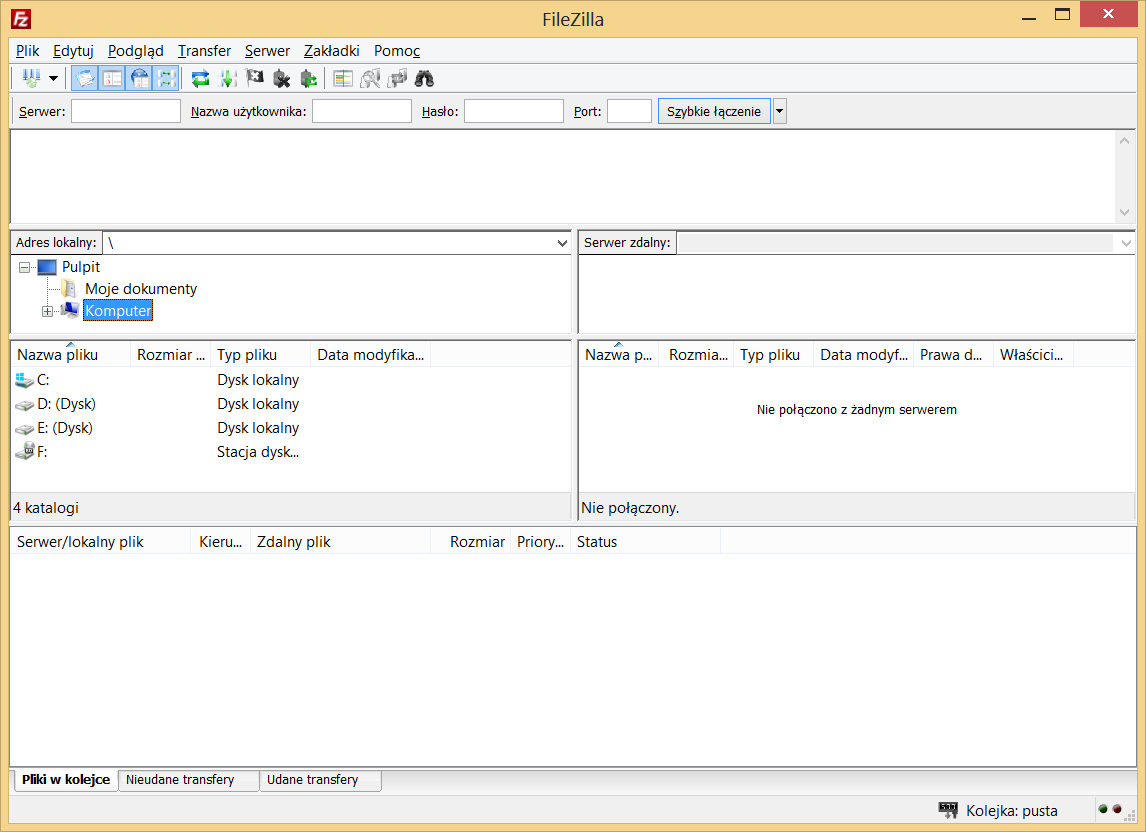Click the Serwer/lokalny plik queue header

(x=101, y=542)
